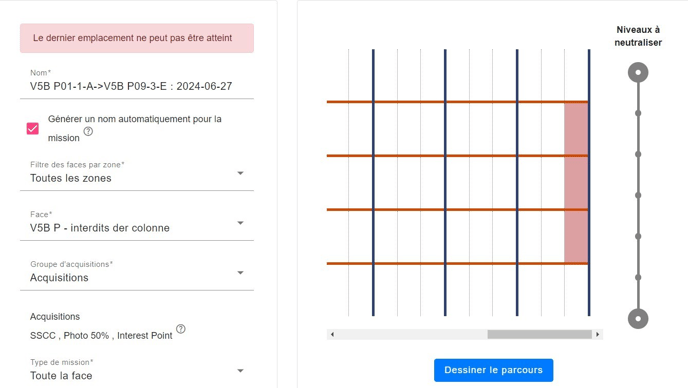Expand Type de mission dropdown
Viewport: 688px width, 388px height.
137,371
